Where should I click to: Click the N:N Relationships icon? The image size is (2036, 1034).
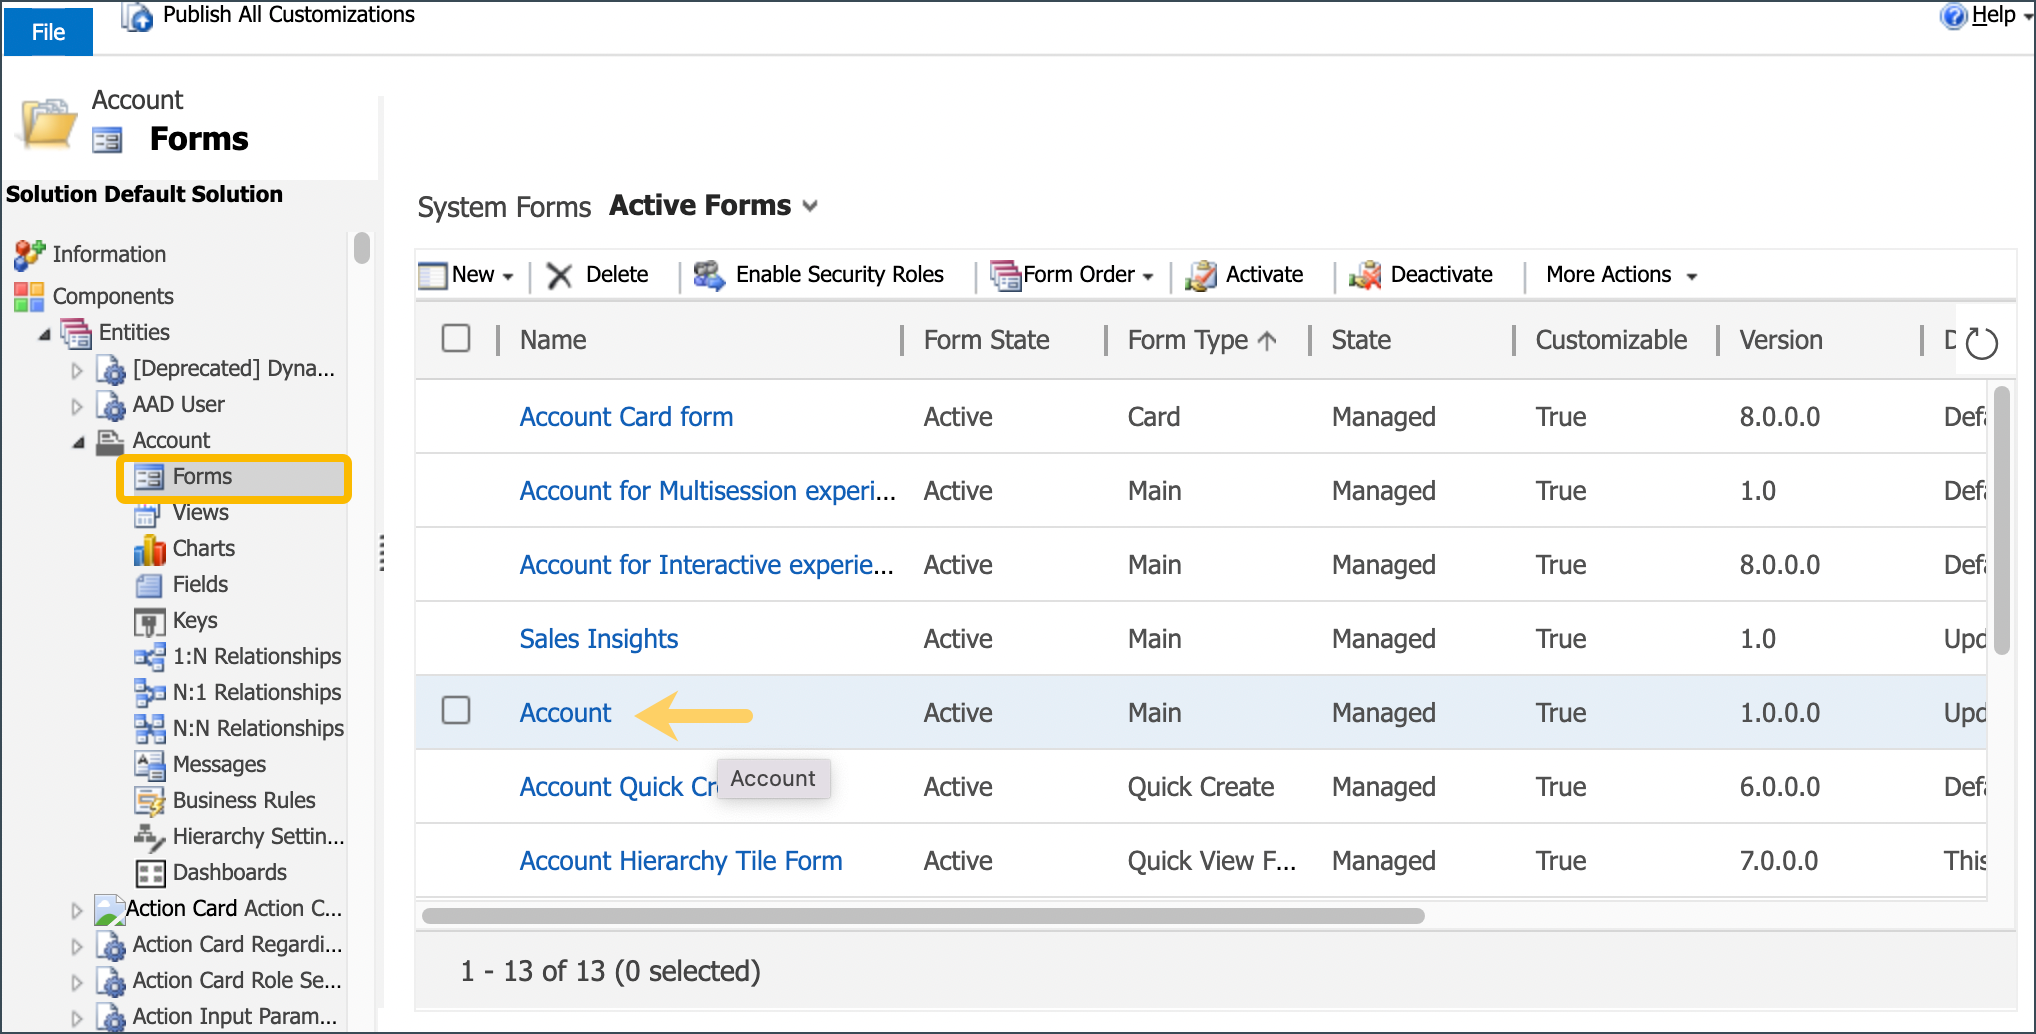tap(149, 729)
